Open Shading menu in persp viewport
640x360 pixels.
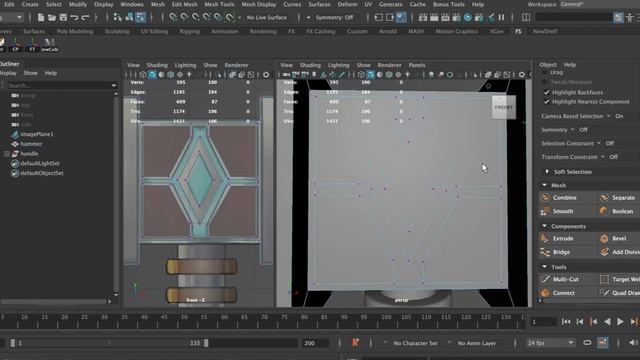pos(310,65)
